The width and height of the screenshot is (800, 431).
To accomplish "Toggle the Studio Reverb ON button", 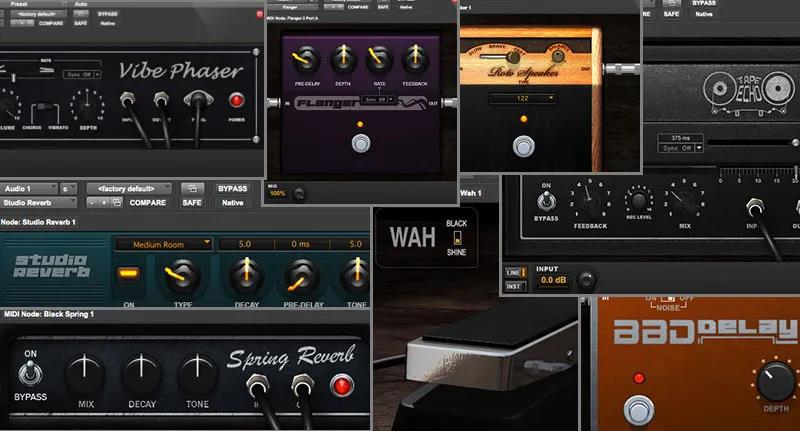I will point(127,275).
